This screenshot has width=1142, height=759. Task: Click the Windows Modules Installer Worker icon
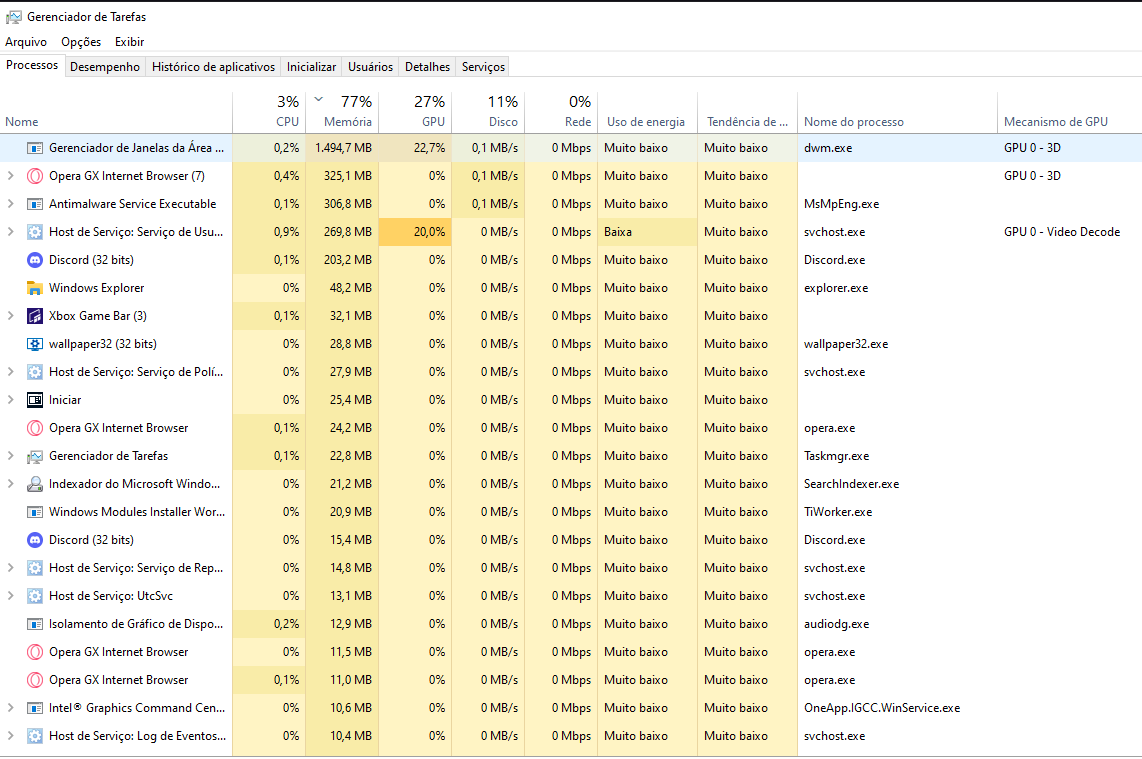[x=34, y=512]
